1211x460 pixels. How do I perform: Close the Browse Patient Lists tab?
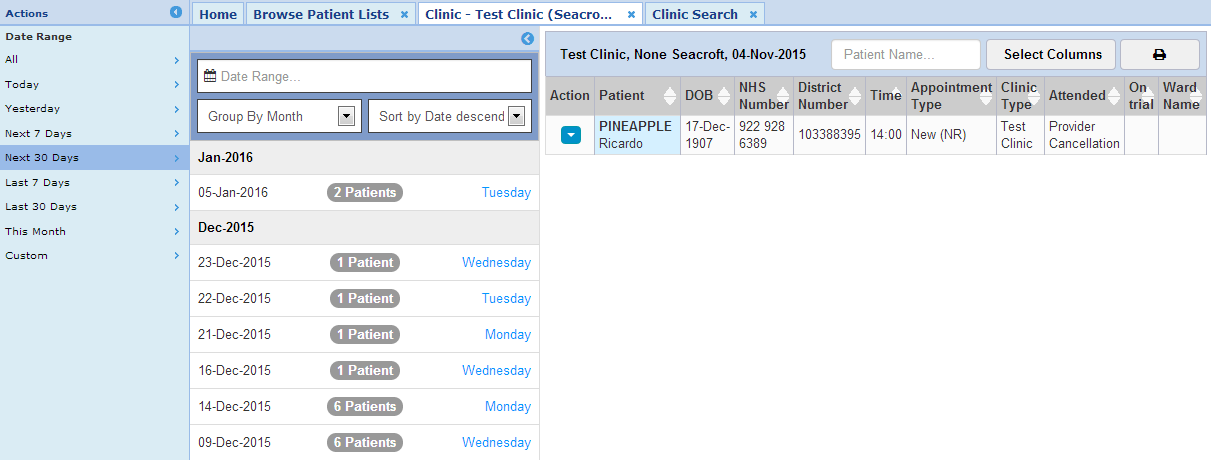click(x=404, y=15)
